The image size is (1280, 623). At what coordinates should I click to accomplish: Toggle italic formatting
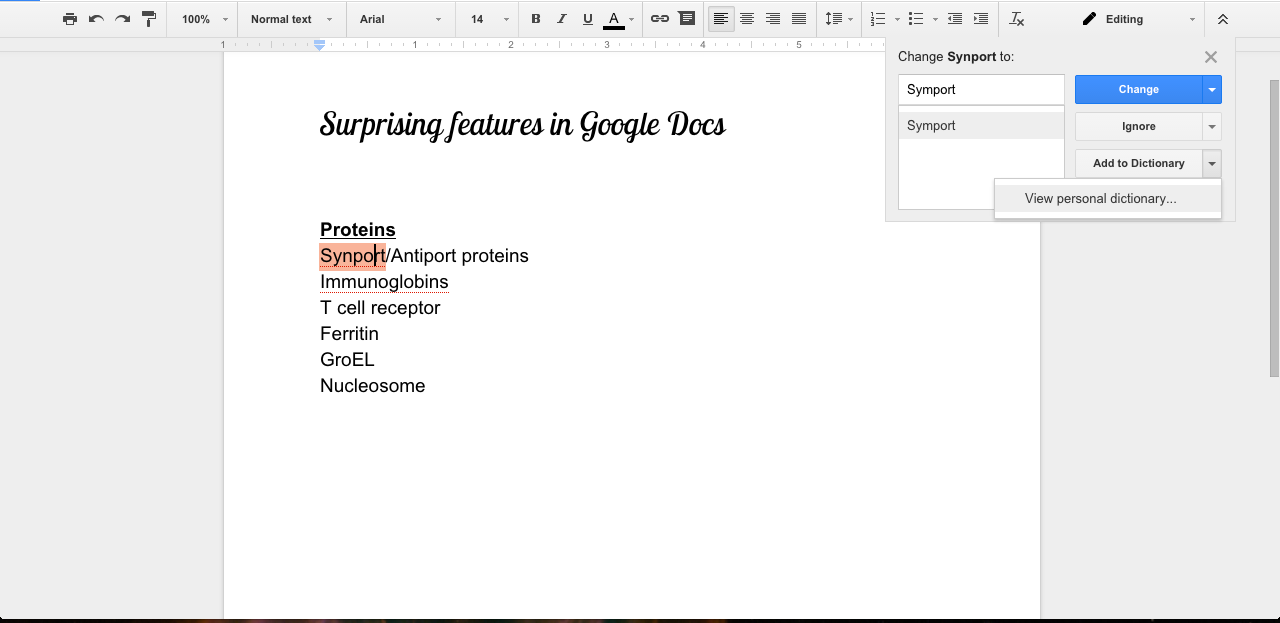(x=561, y=19)
